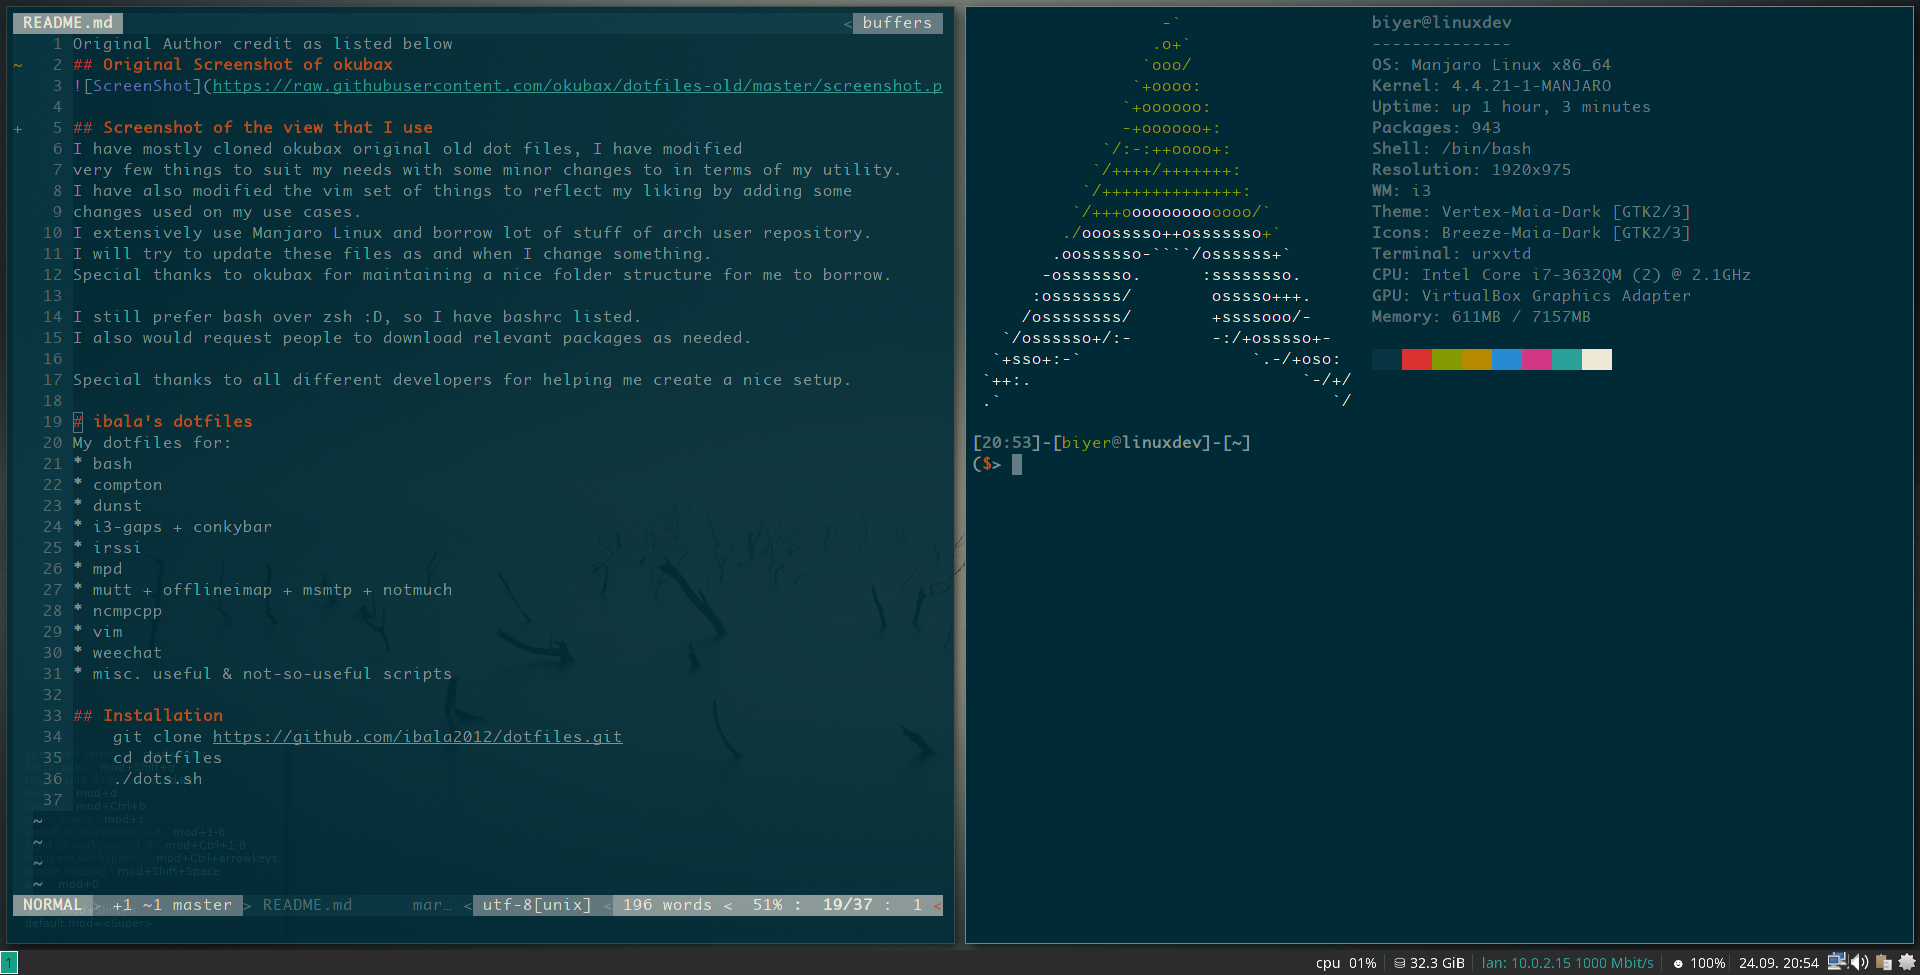Click the "Packages: 943" line
This screenshot has width=1920, height=975.
click(1436, 128)
